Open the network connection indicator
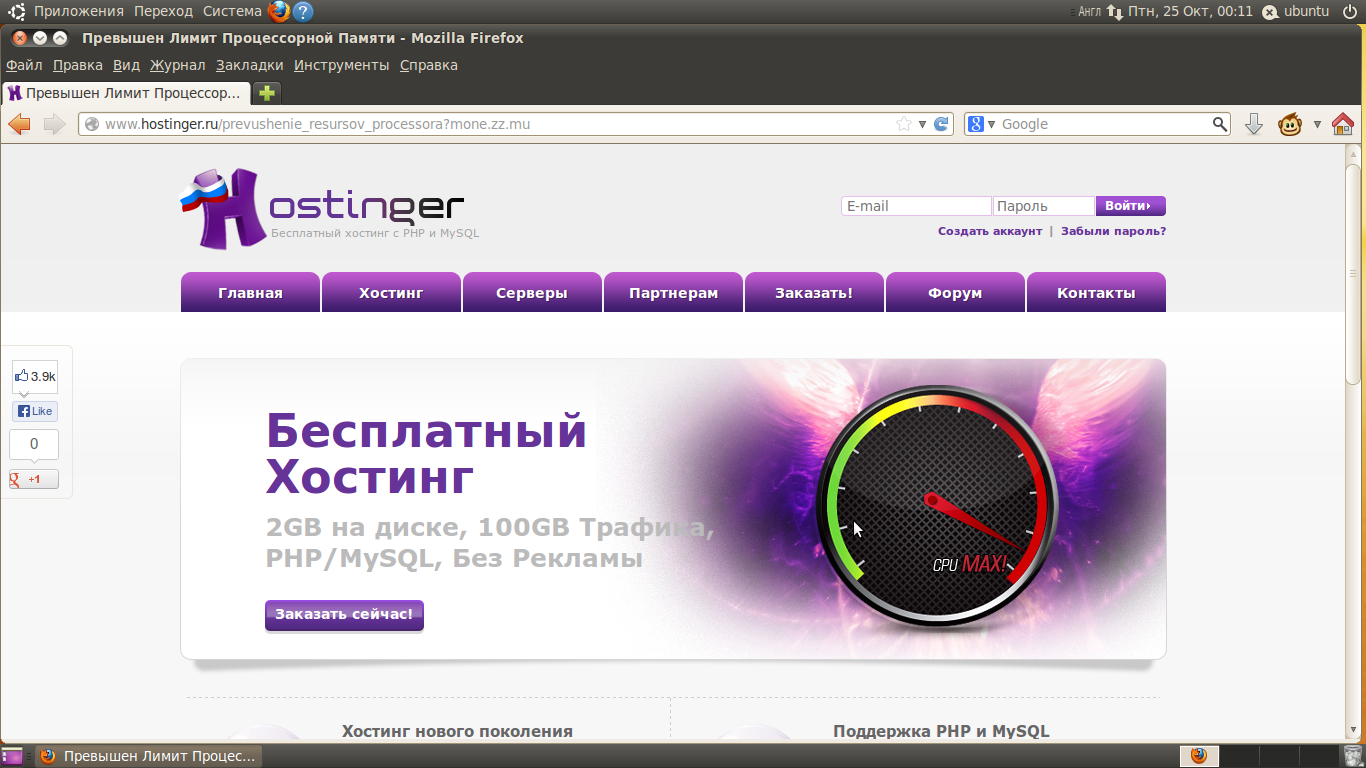This screenshot has width=1366, height=768. [1115, 12]
